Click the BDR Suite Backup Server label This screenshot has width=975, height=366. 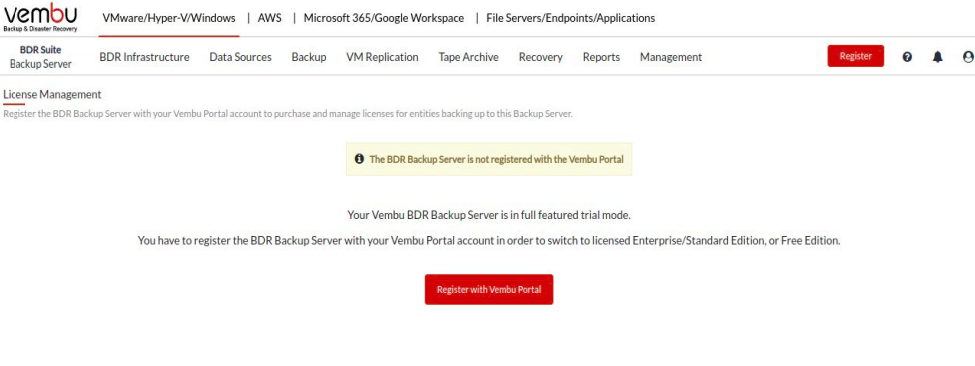(x=41, y=57)
